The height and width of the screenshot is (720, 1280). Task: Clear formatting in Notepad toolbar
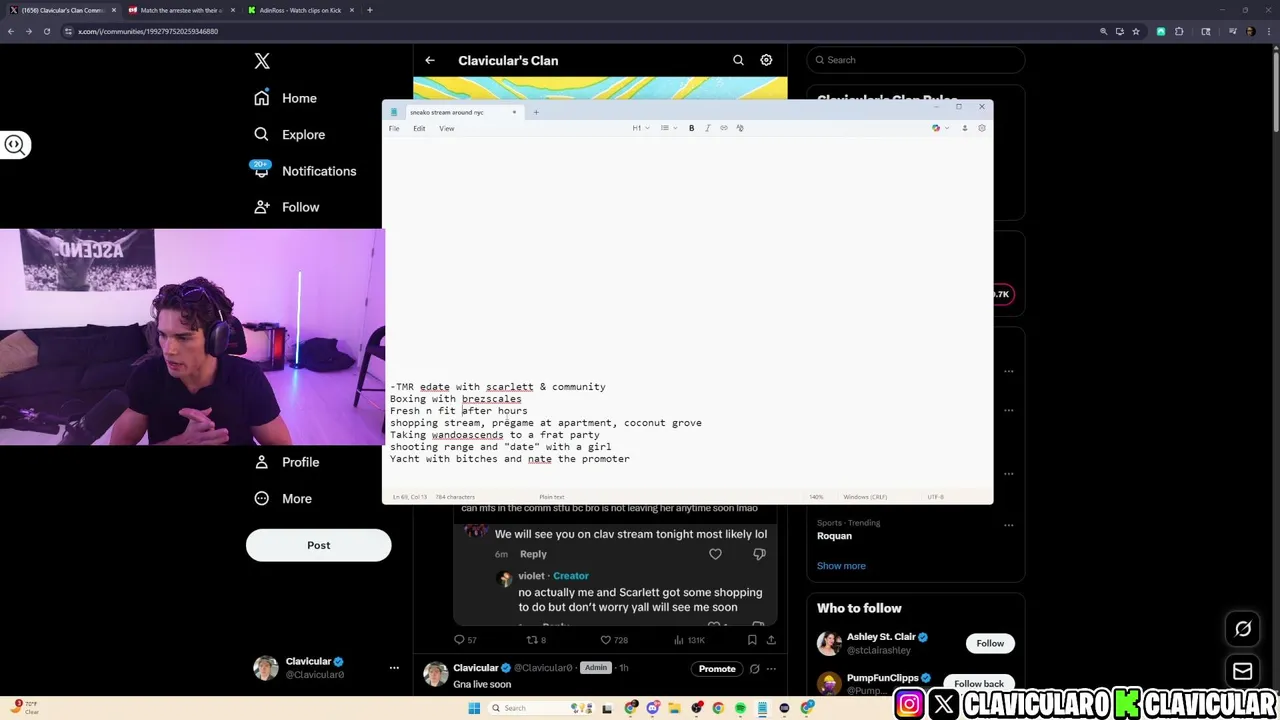pyautogui.click(x=740, y=128)
